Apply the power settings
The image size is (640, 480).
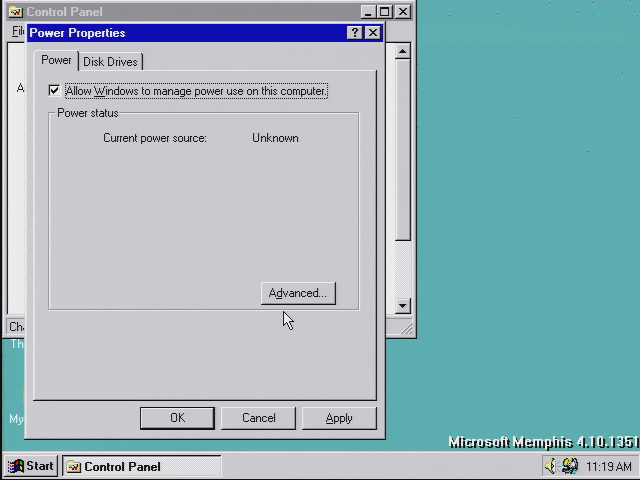pos(339,418)
